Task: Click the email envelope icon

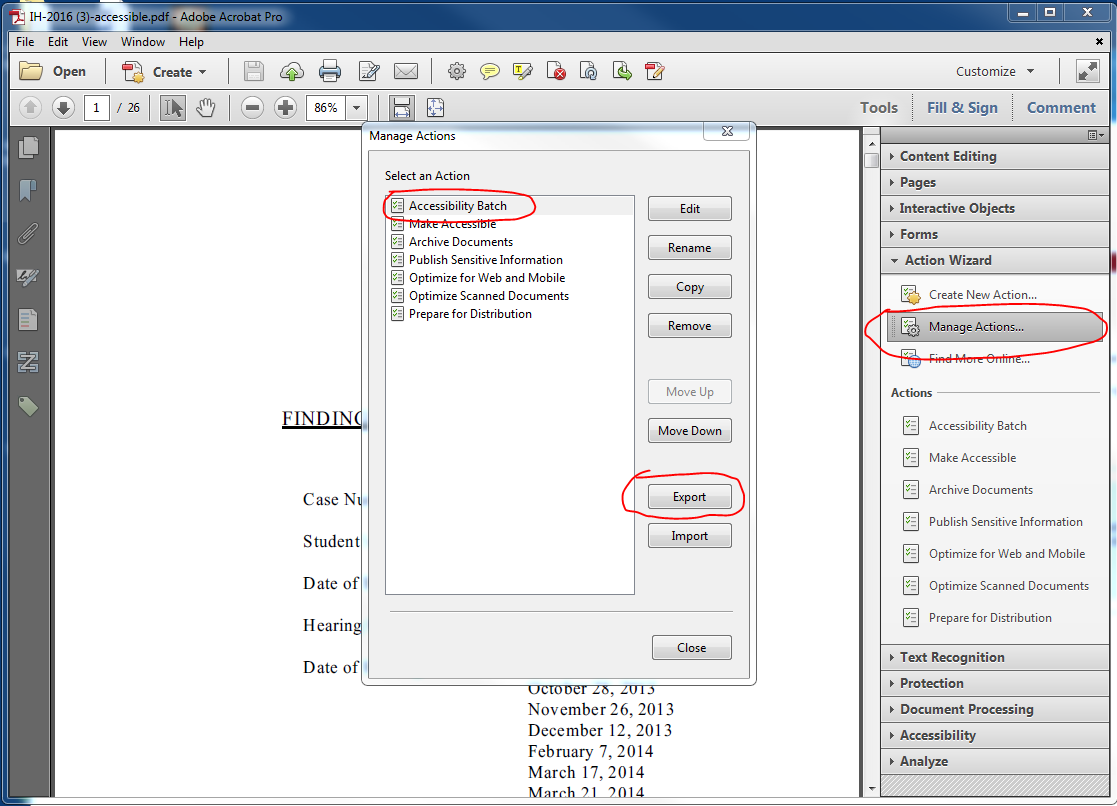Action: tap(405, 71)
